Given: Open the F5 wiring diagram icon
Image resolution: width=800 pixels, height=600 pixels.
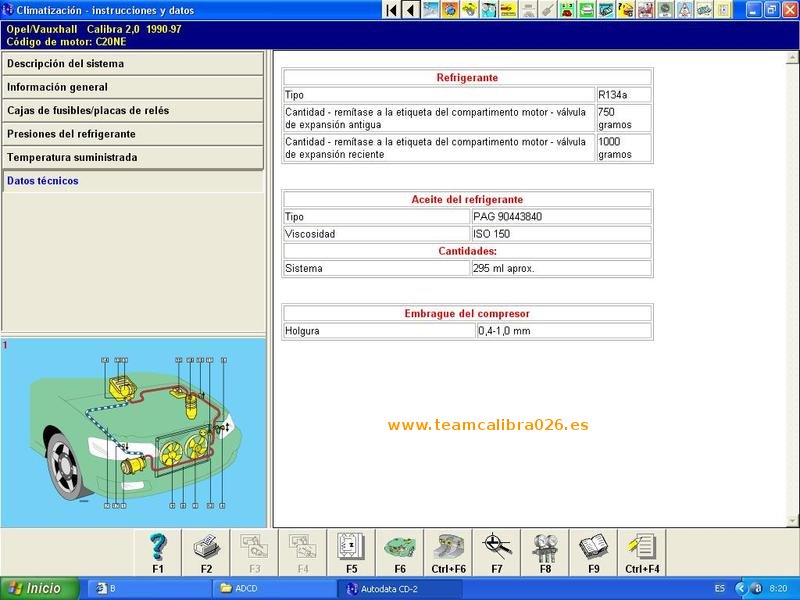Looking at the screenshot, I should click(x=351, y=552).
